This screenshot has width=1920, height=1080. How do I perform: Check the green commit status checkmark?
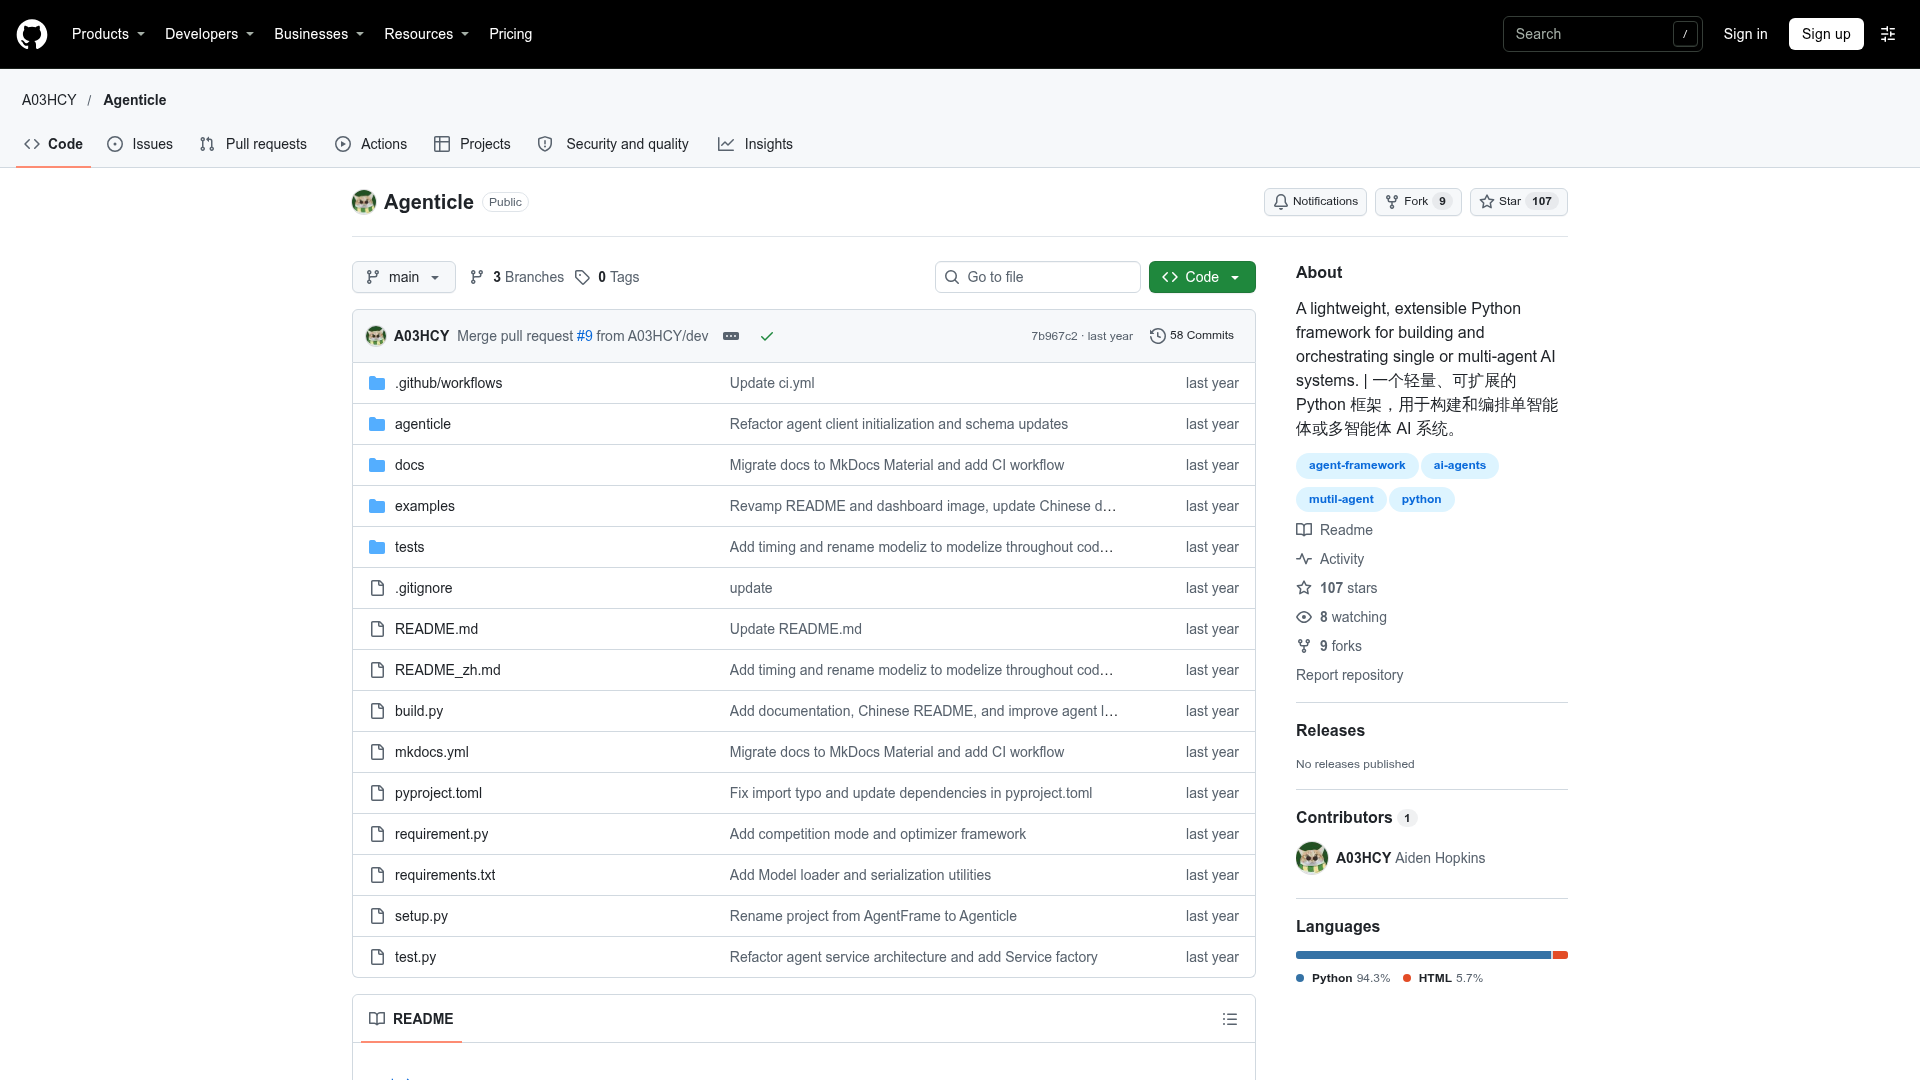767,336
